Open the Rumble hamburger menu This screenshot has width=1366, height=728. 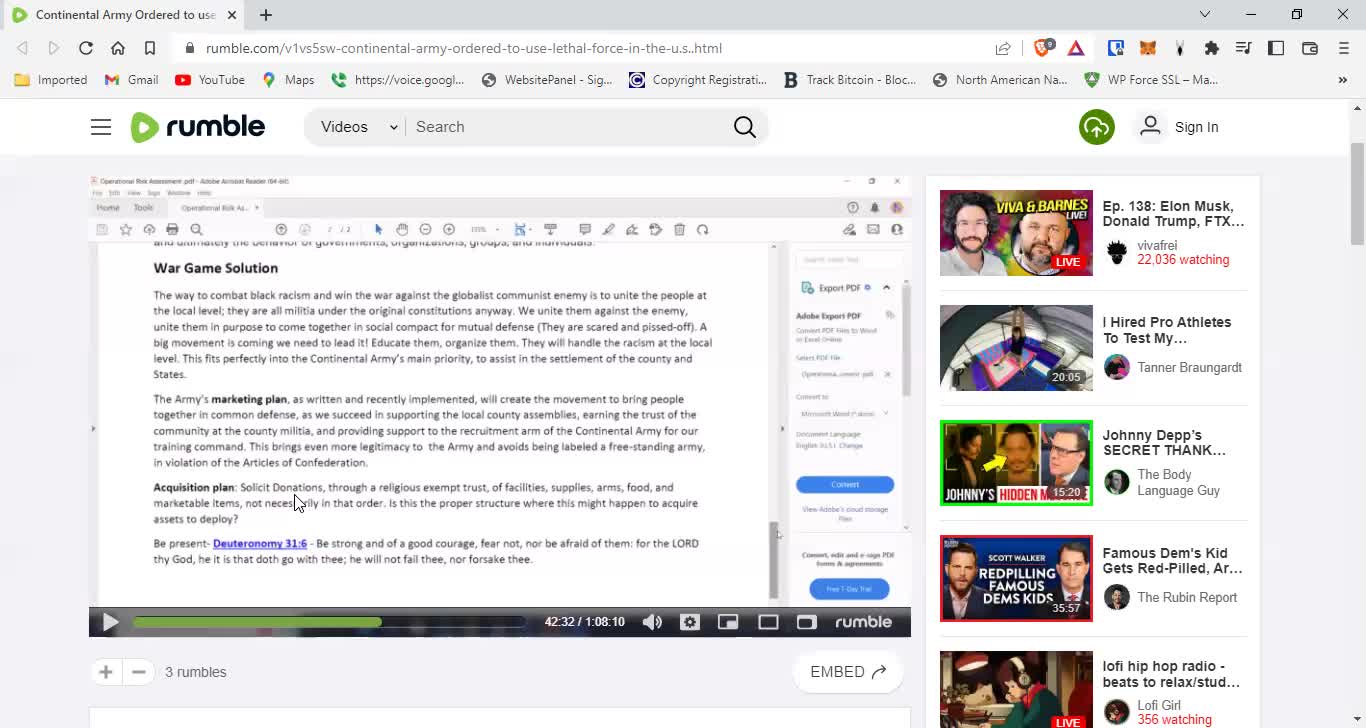point(101,127)
